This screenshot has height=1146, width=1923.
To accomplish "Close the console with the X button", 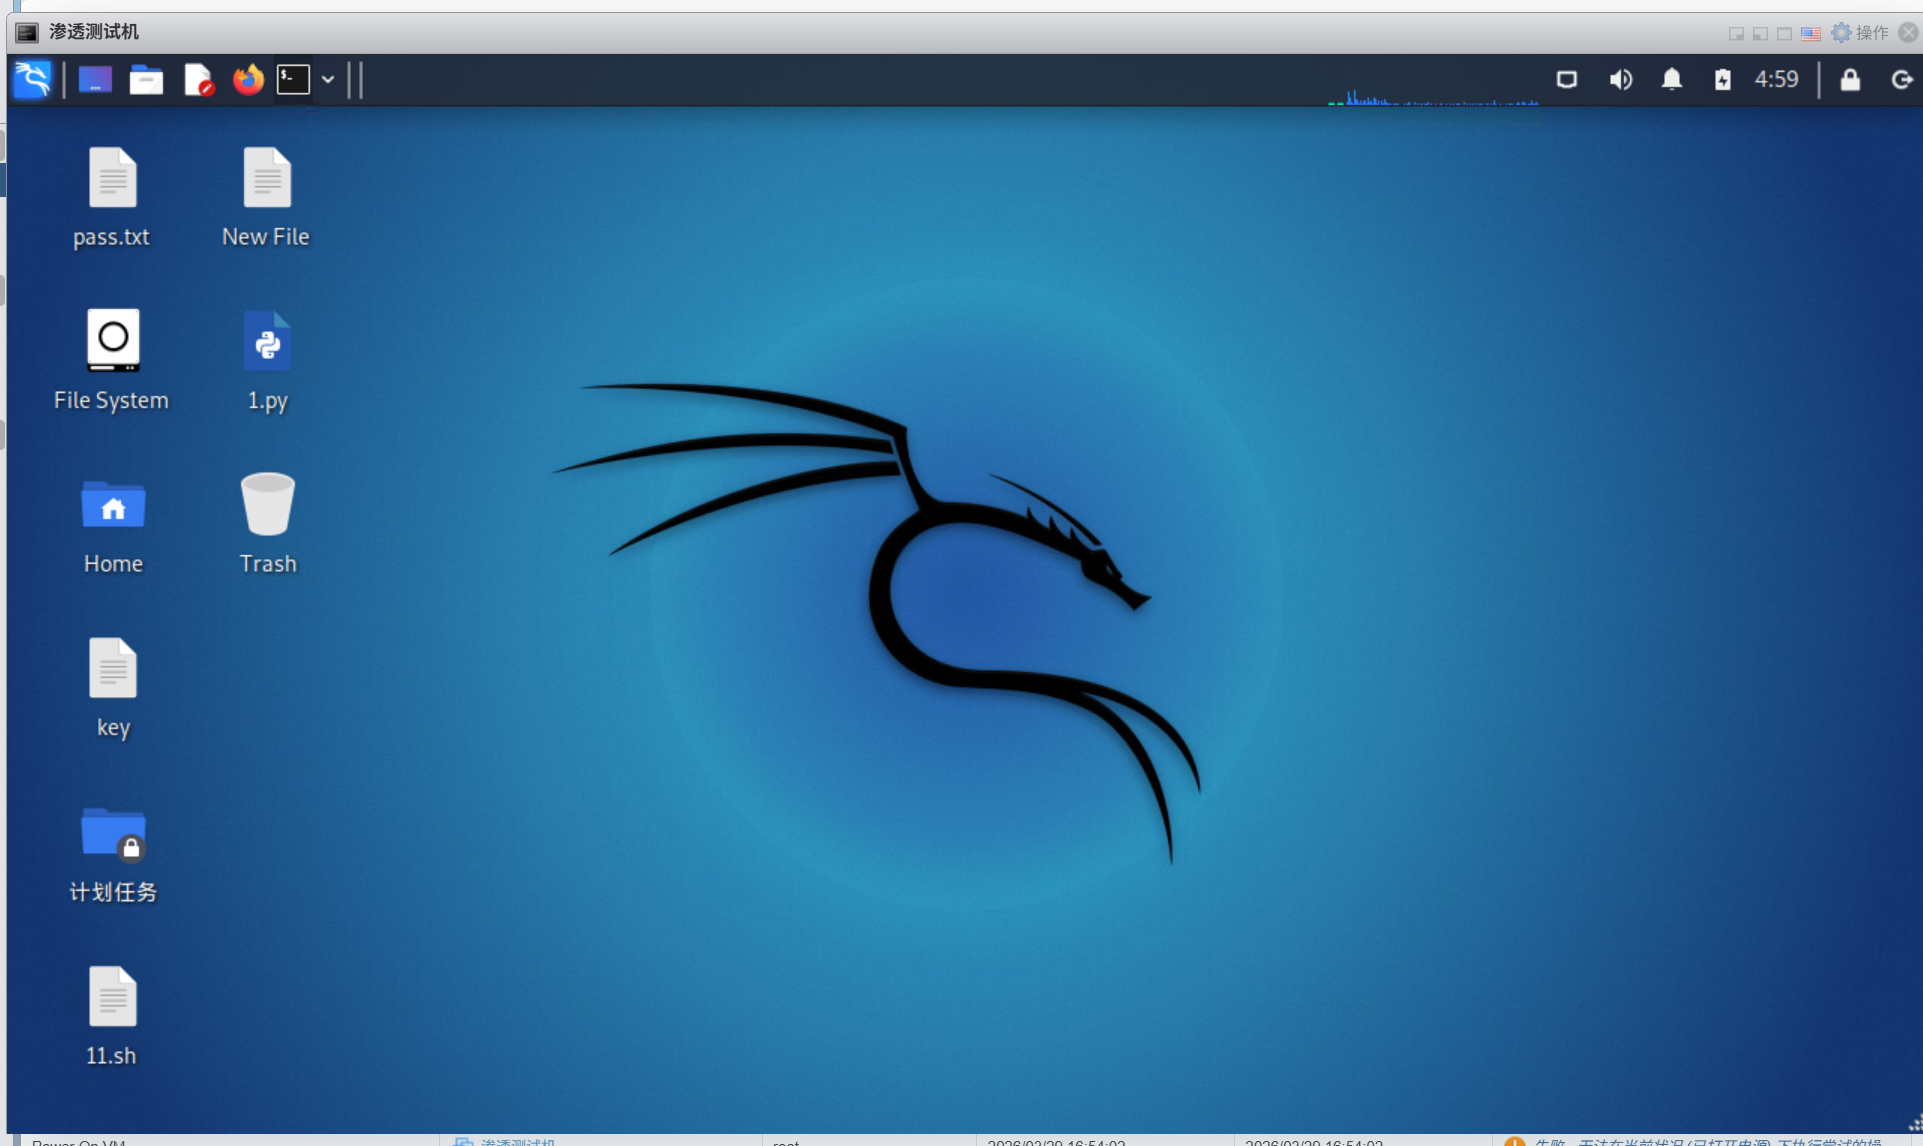I will coord(1908,33).
